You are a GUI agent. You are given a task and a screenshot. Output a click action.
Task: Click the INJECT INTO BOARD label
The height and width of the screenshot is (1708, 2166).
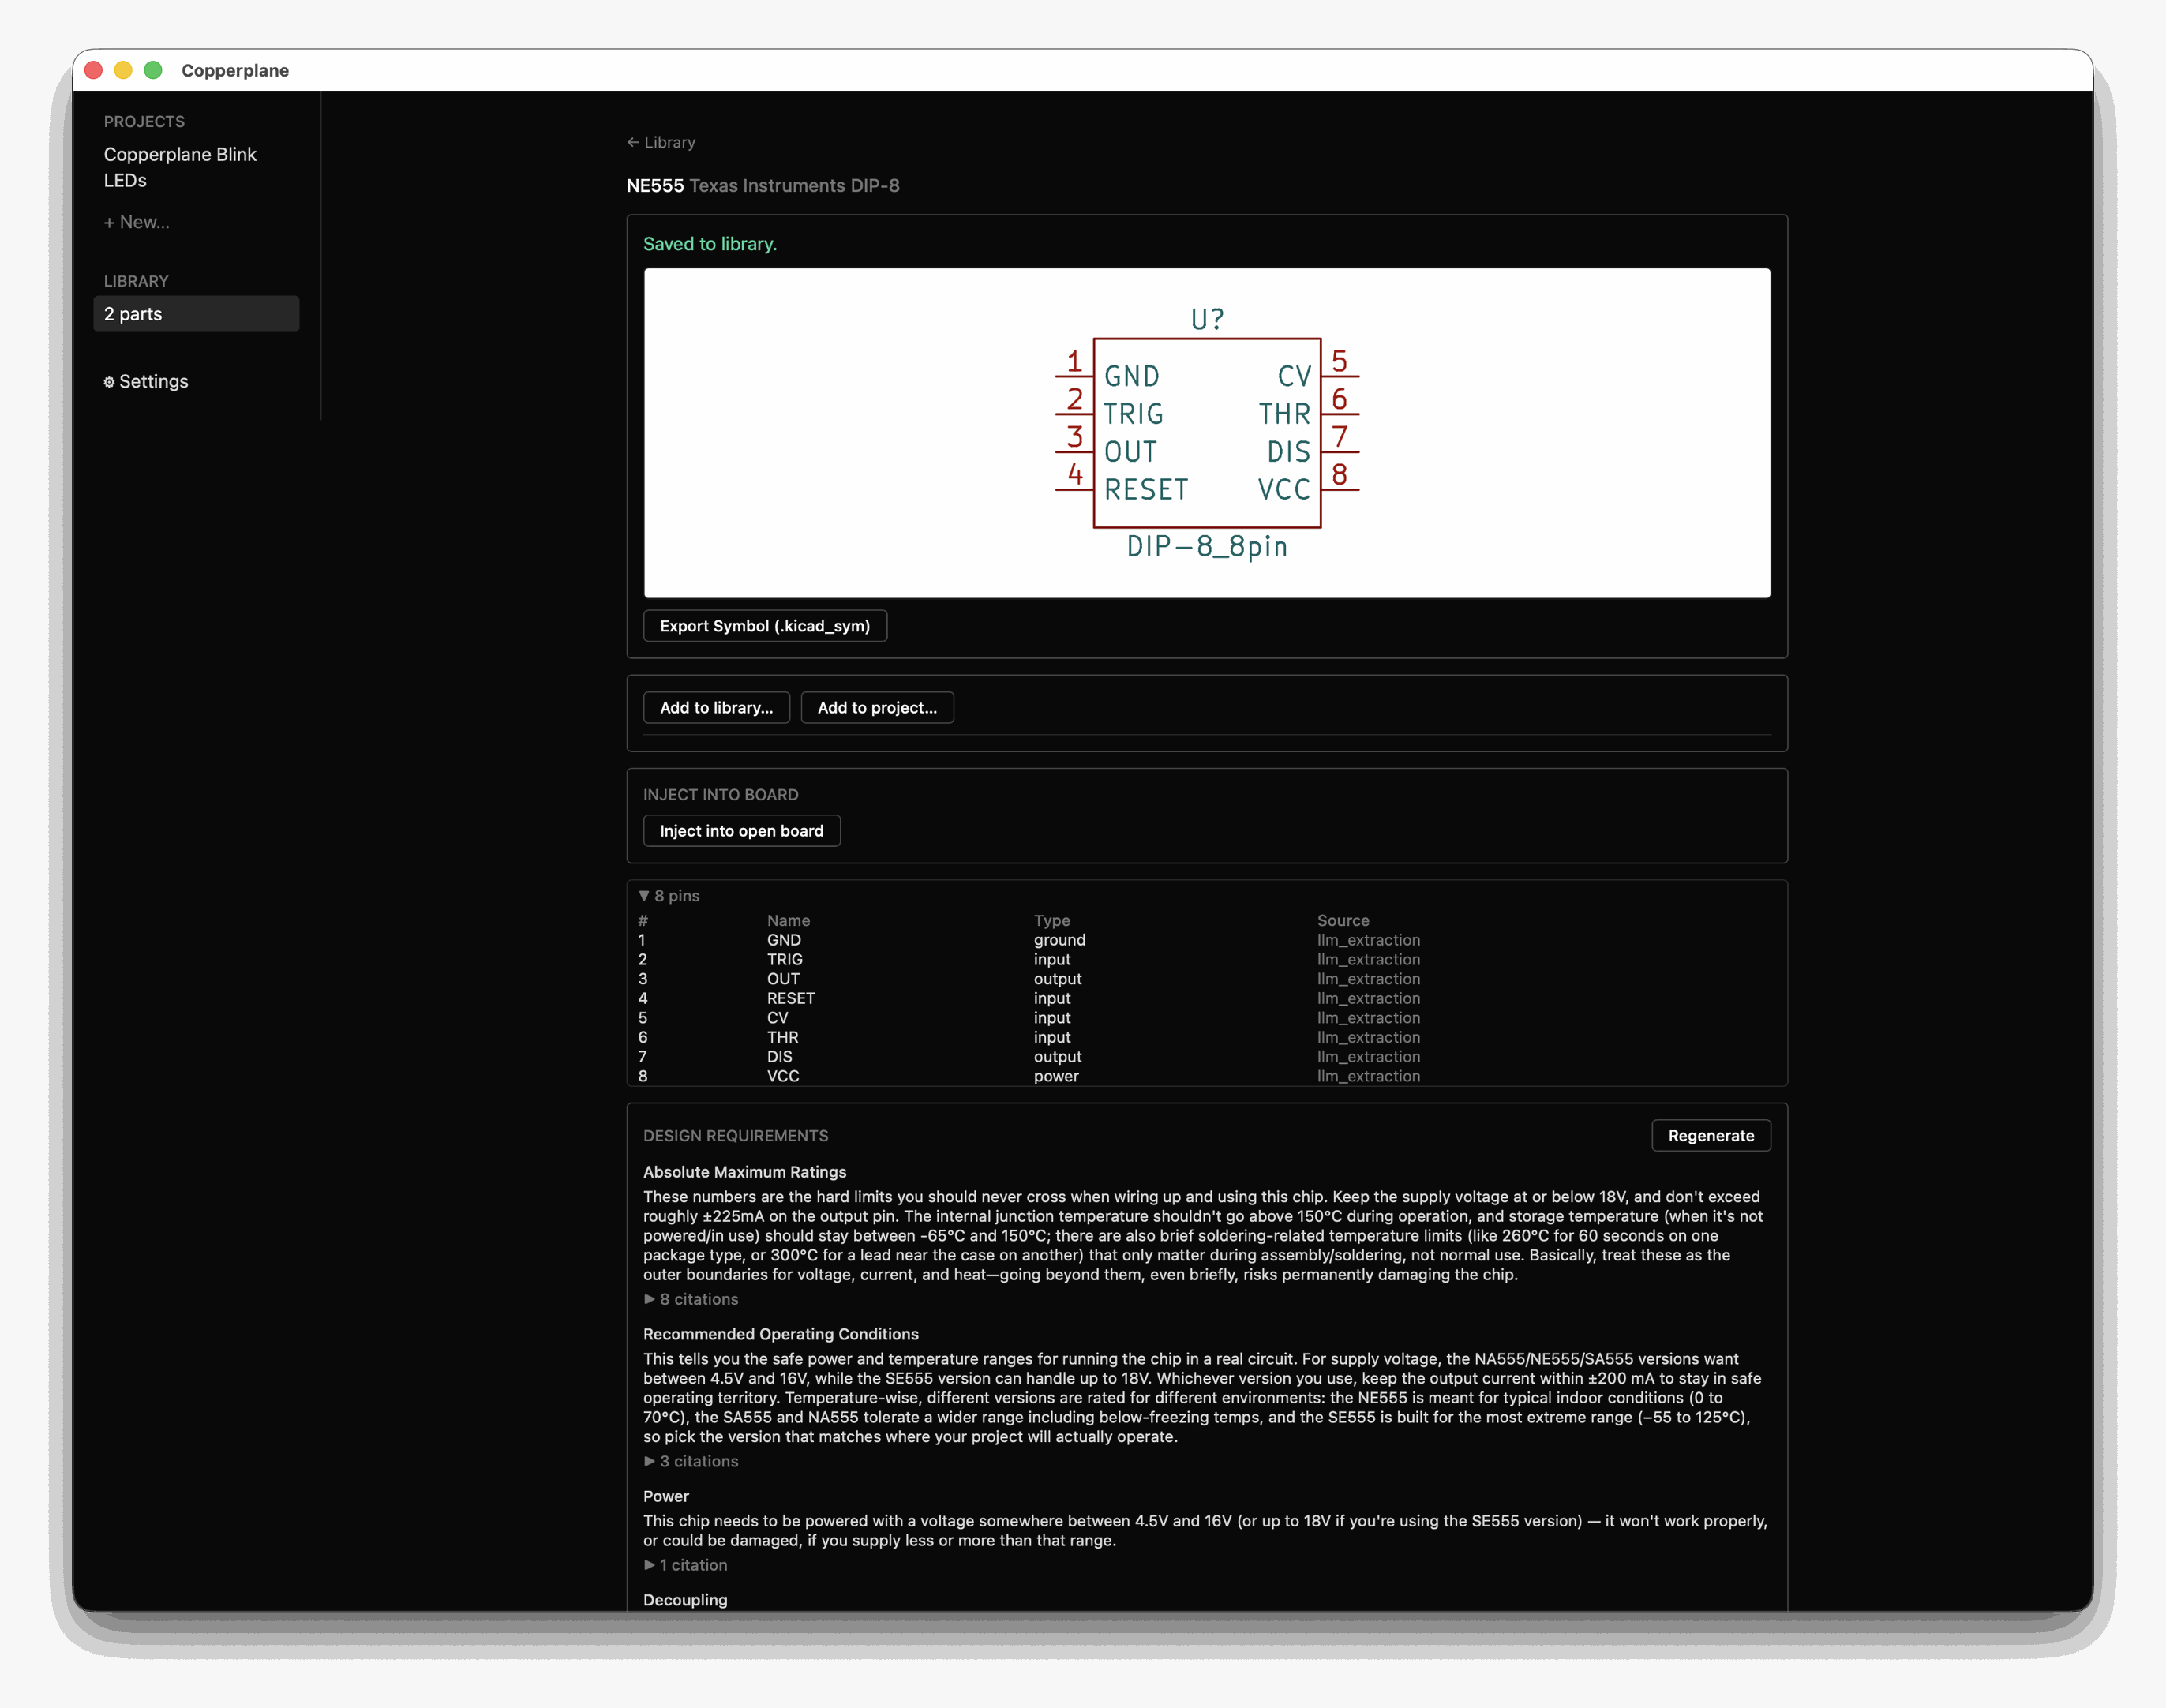(x=720, y=795)
